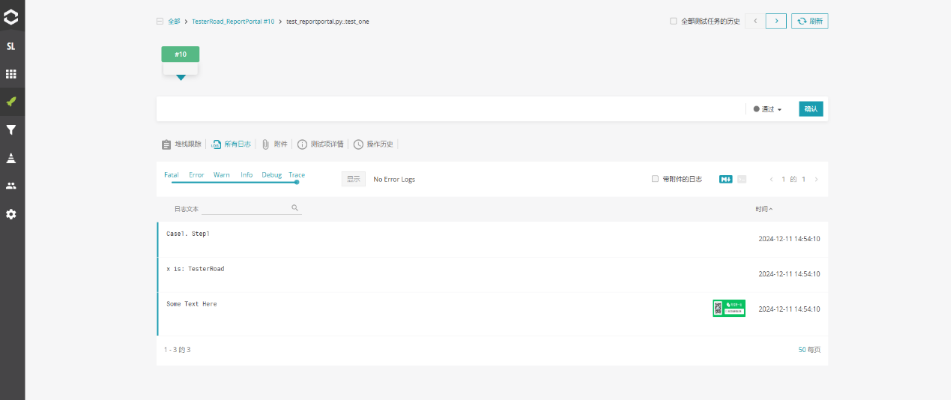Viewport: 951px width, 400px height.
Task: Open TesterRoad_ReportPortal #10 breadcrumb link
Action: tap(233, 21)
